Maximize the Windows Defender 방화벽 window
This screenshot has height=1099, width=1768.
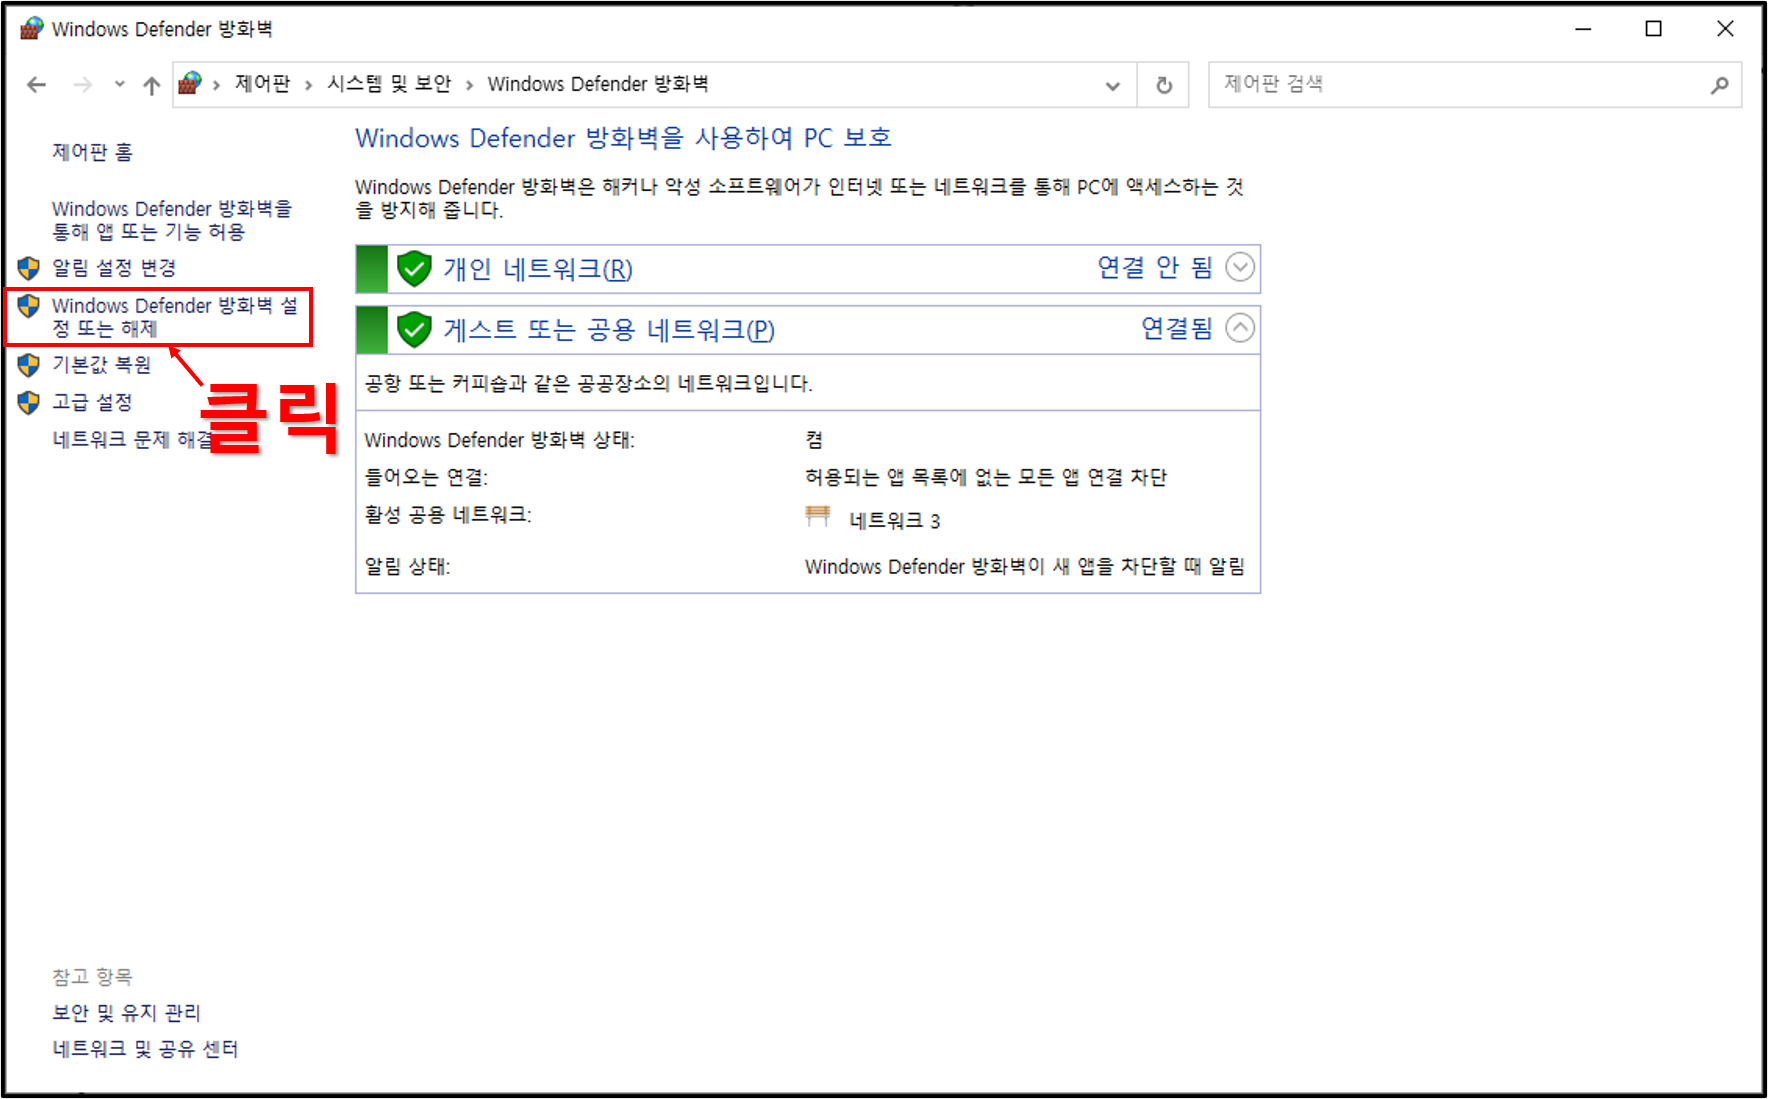pos(1654,29)
